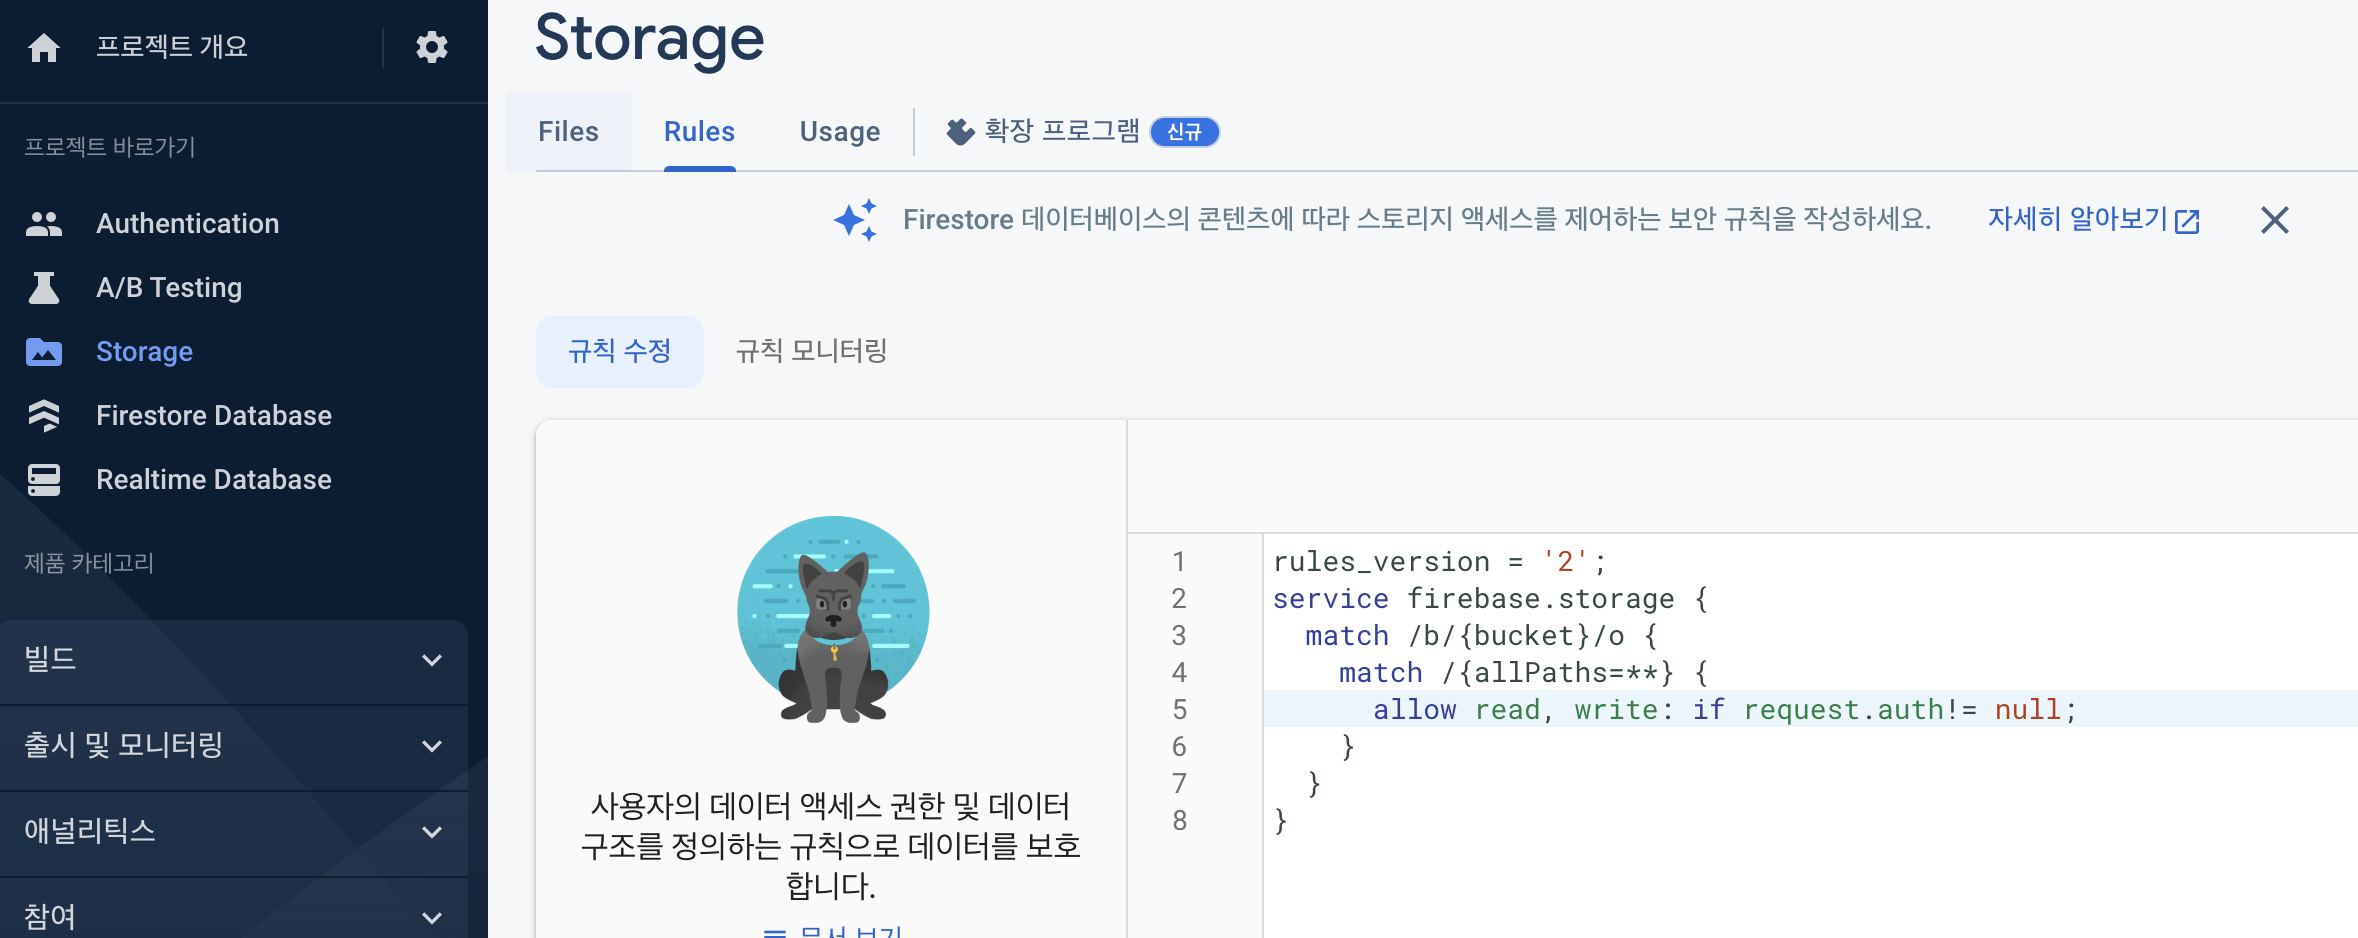Click the 사용자의 데이터 액세스 권한 description text
Viewport: 2358px width, 938px height.
[831, 846]
